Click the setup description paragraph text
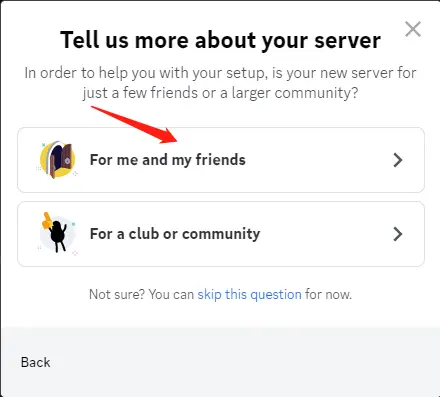Viewport: 440px width, 397px height. (220, 83)
